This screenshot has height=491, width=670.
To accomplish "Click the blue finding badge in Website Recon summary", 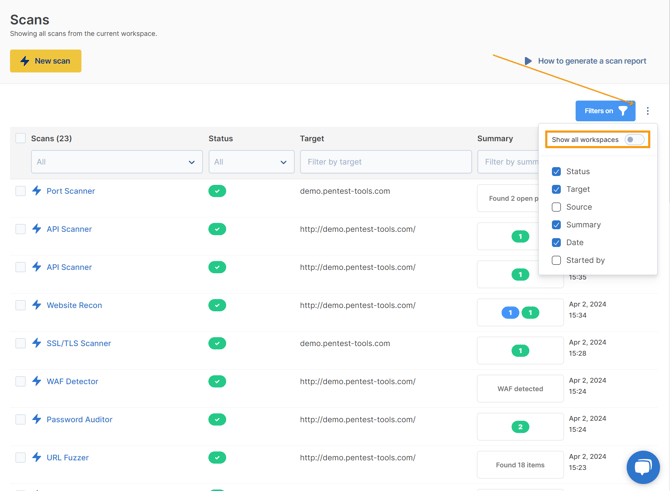I will point(510,313).
